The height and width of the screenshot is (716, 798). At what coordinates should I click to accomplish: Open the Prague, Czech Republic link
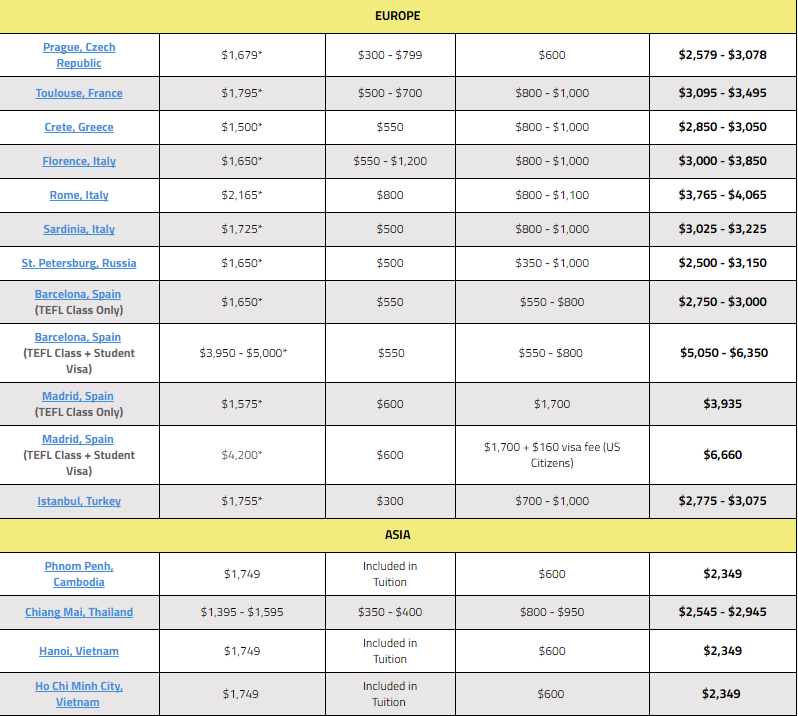click(79, 55)
